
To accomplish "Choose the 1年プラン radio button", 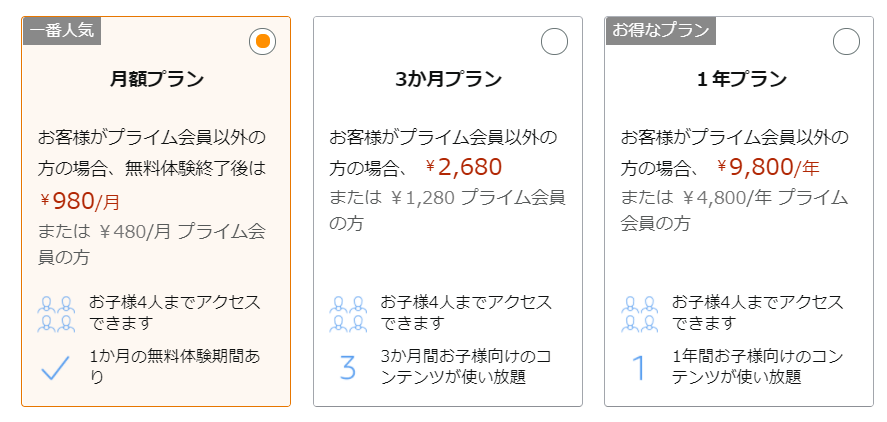I will tap(846, 41).
